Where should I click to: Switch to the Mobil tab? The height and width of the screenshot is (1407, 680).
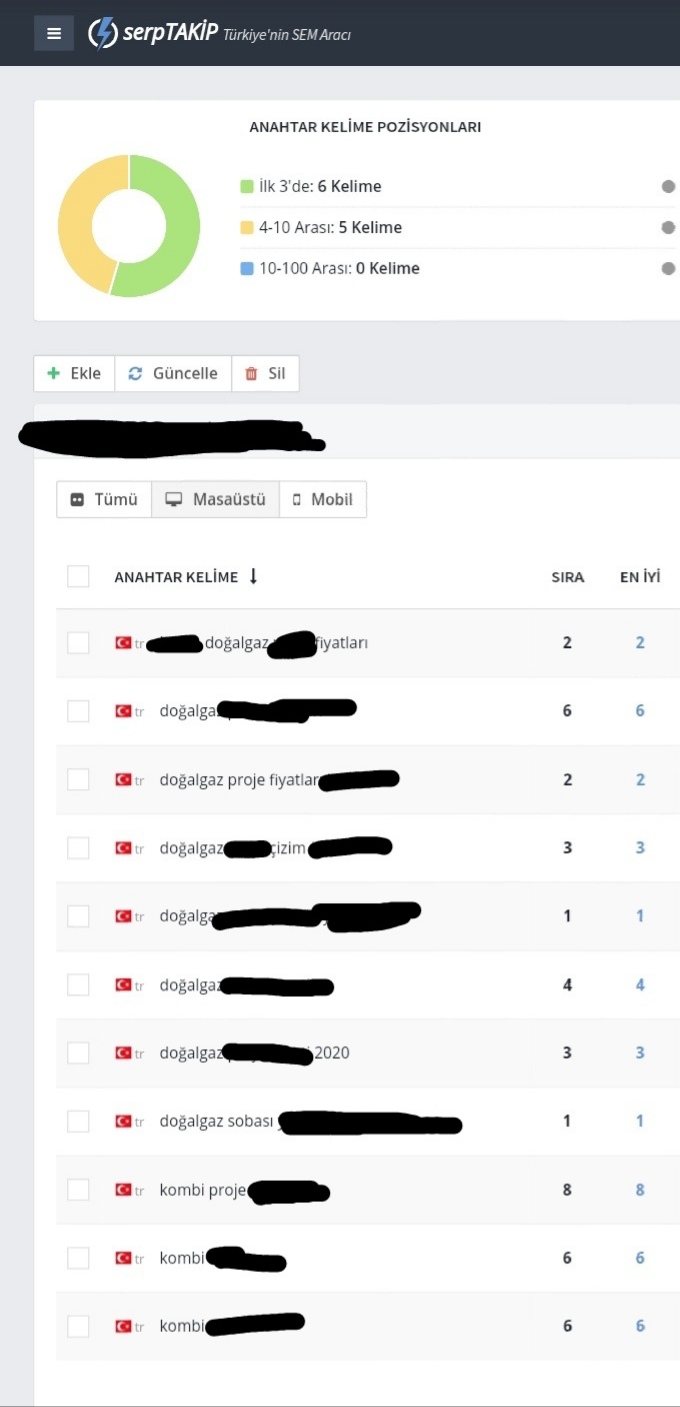[x=323, y=499]
